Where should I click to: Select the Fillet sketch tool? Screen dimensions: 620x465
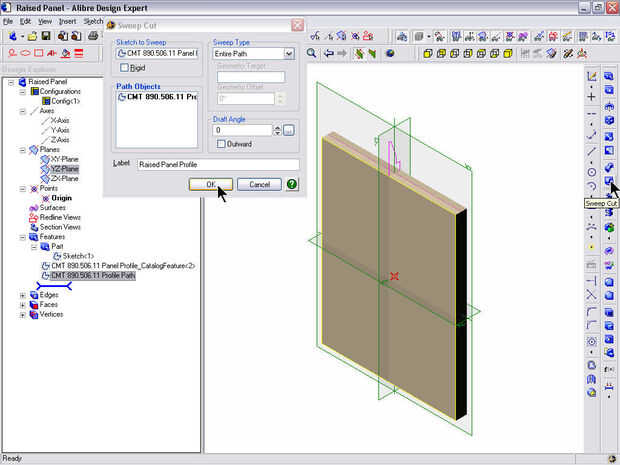click(x=592, y=312)
